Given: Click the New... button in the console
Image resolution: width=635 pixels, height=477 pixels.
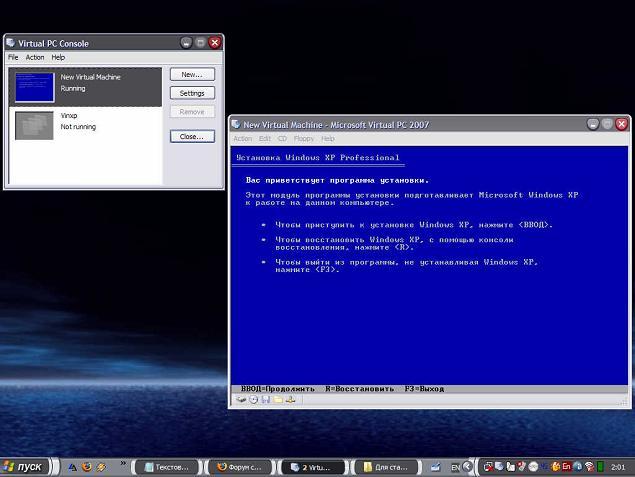Looking at the screenshot, I should 192,75.
